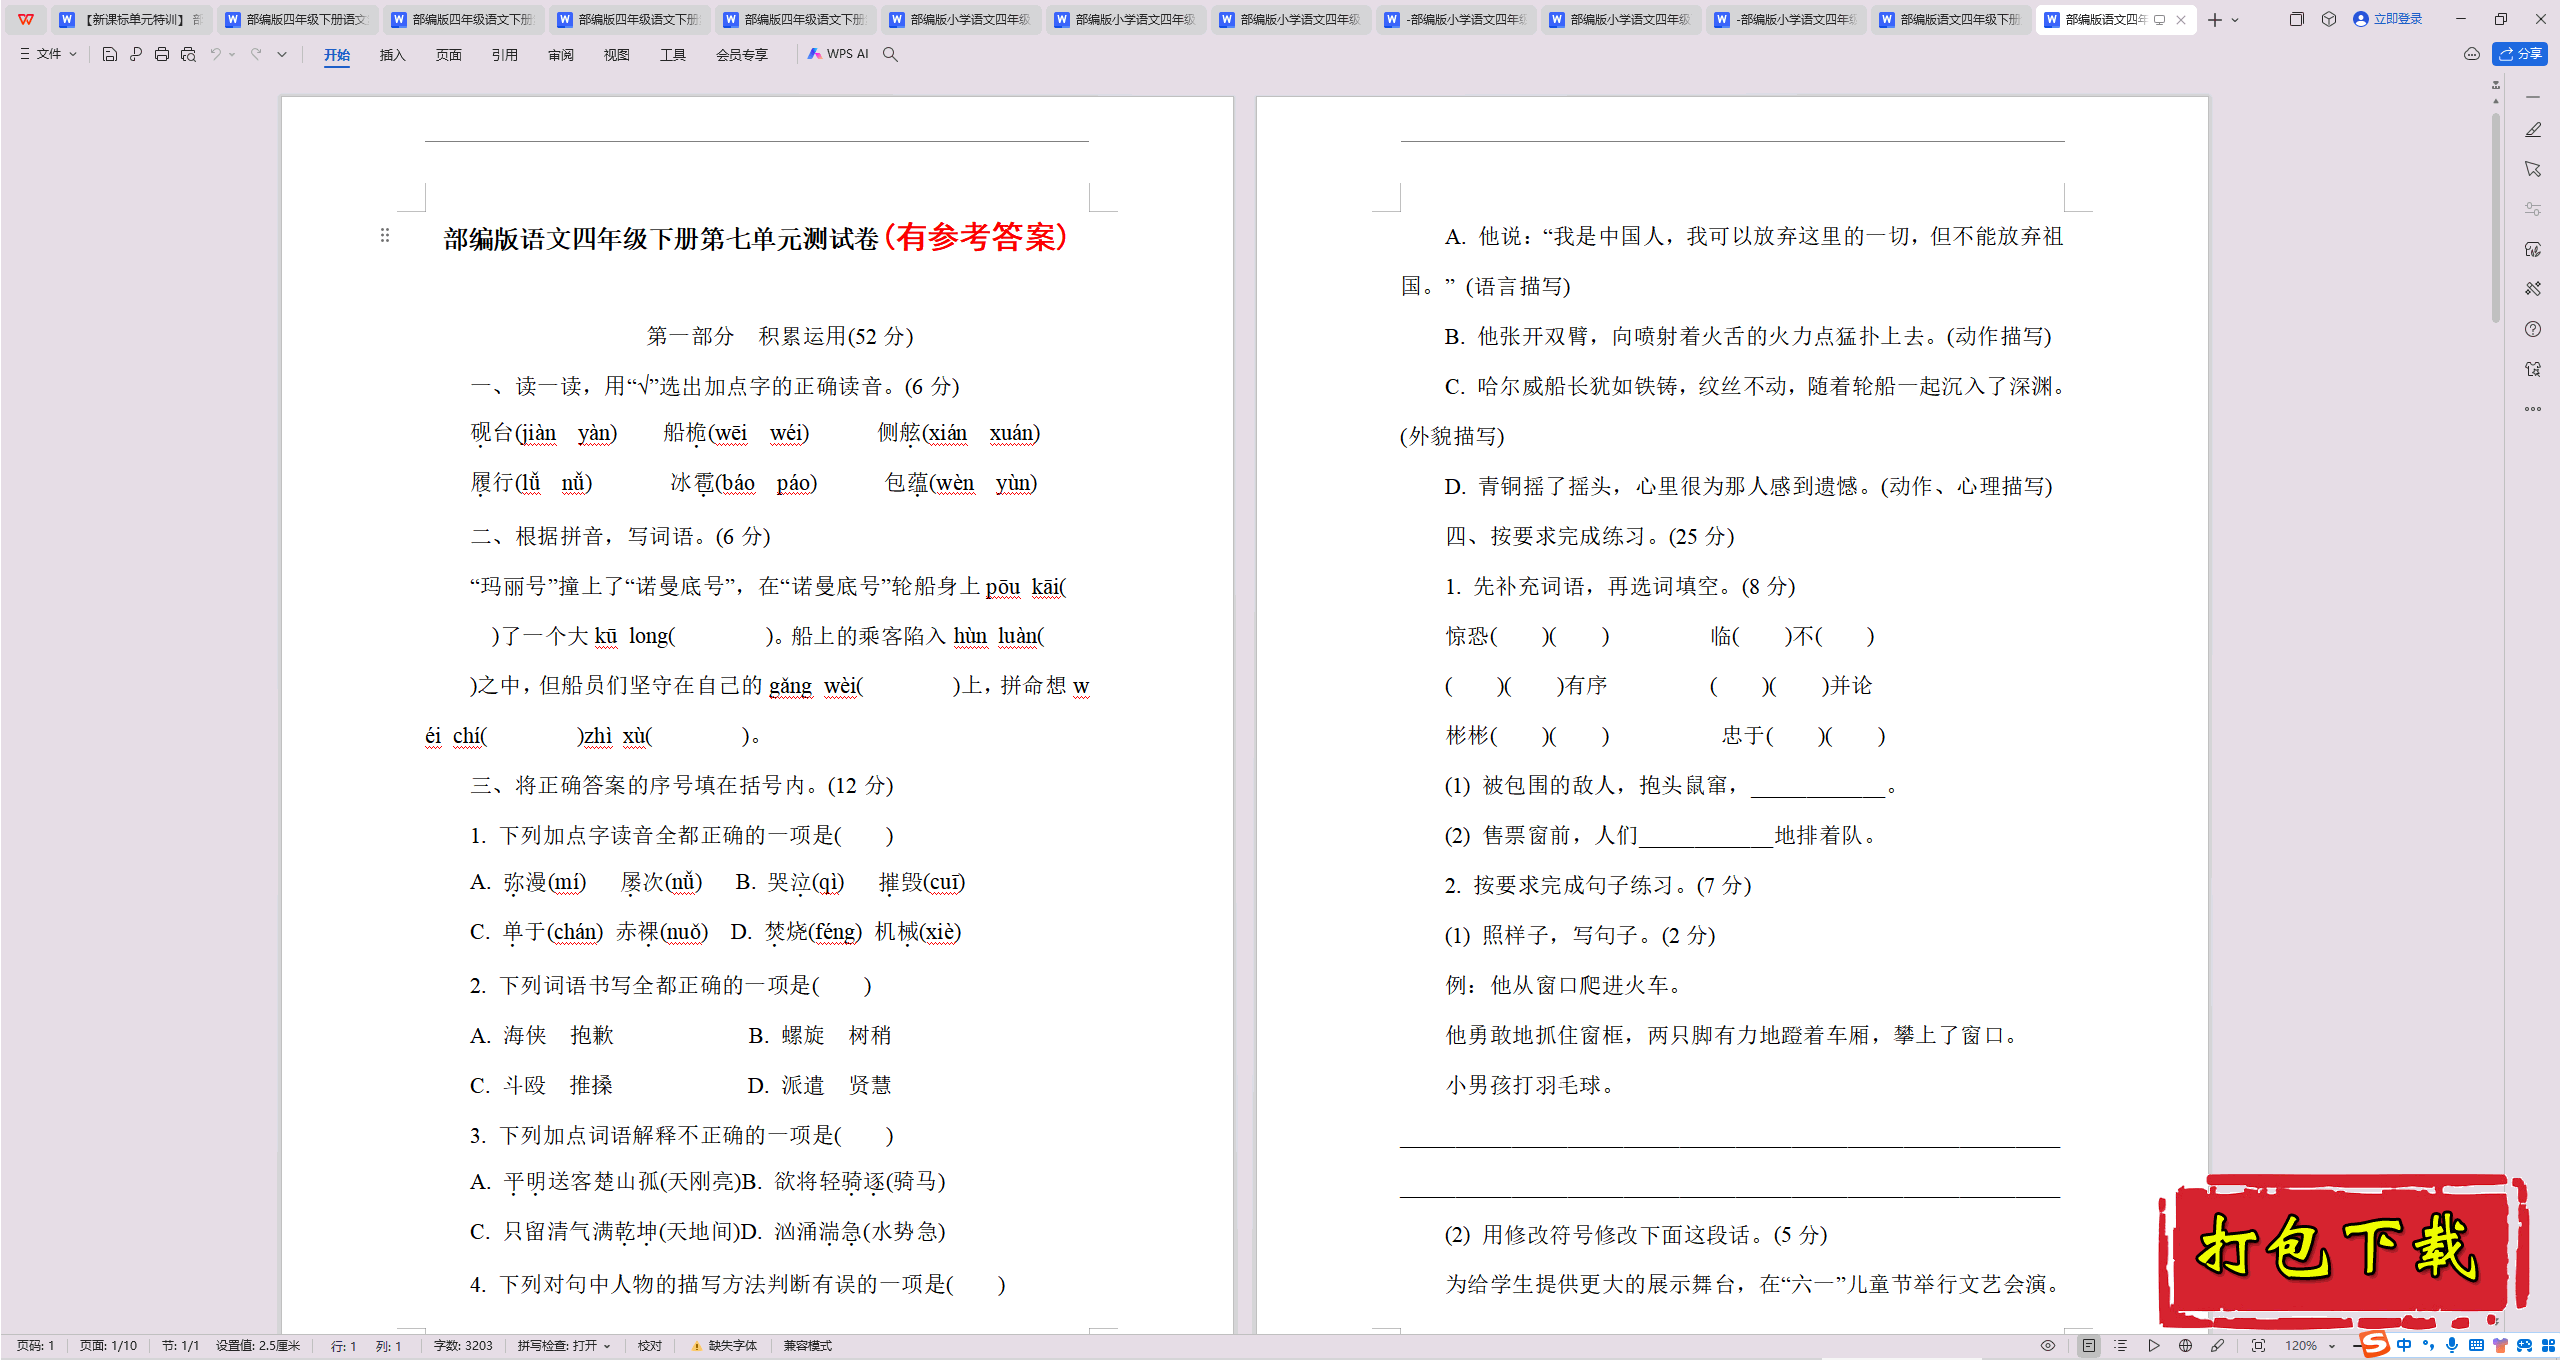
Task: Open WPS AI assistant
Action: 838,54
